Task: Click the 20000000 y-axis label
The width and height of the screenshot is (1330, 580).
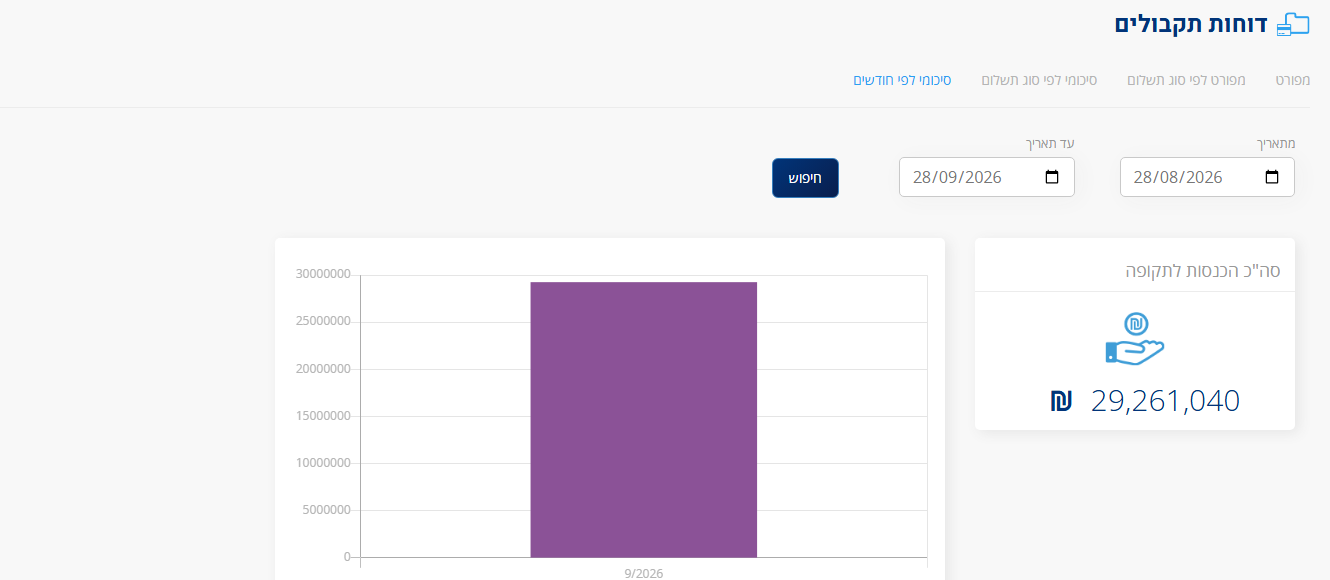Action: (323, 368)
